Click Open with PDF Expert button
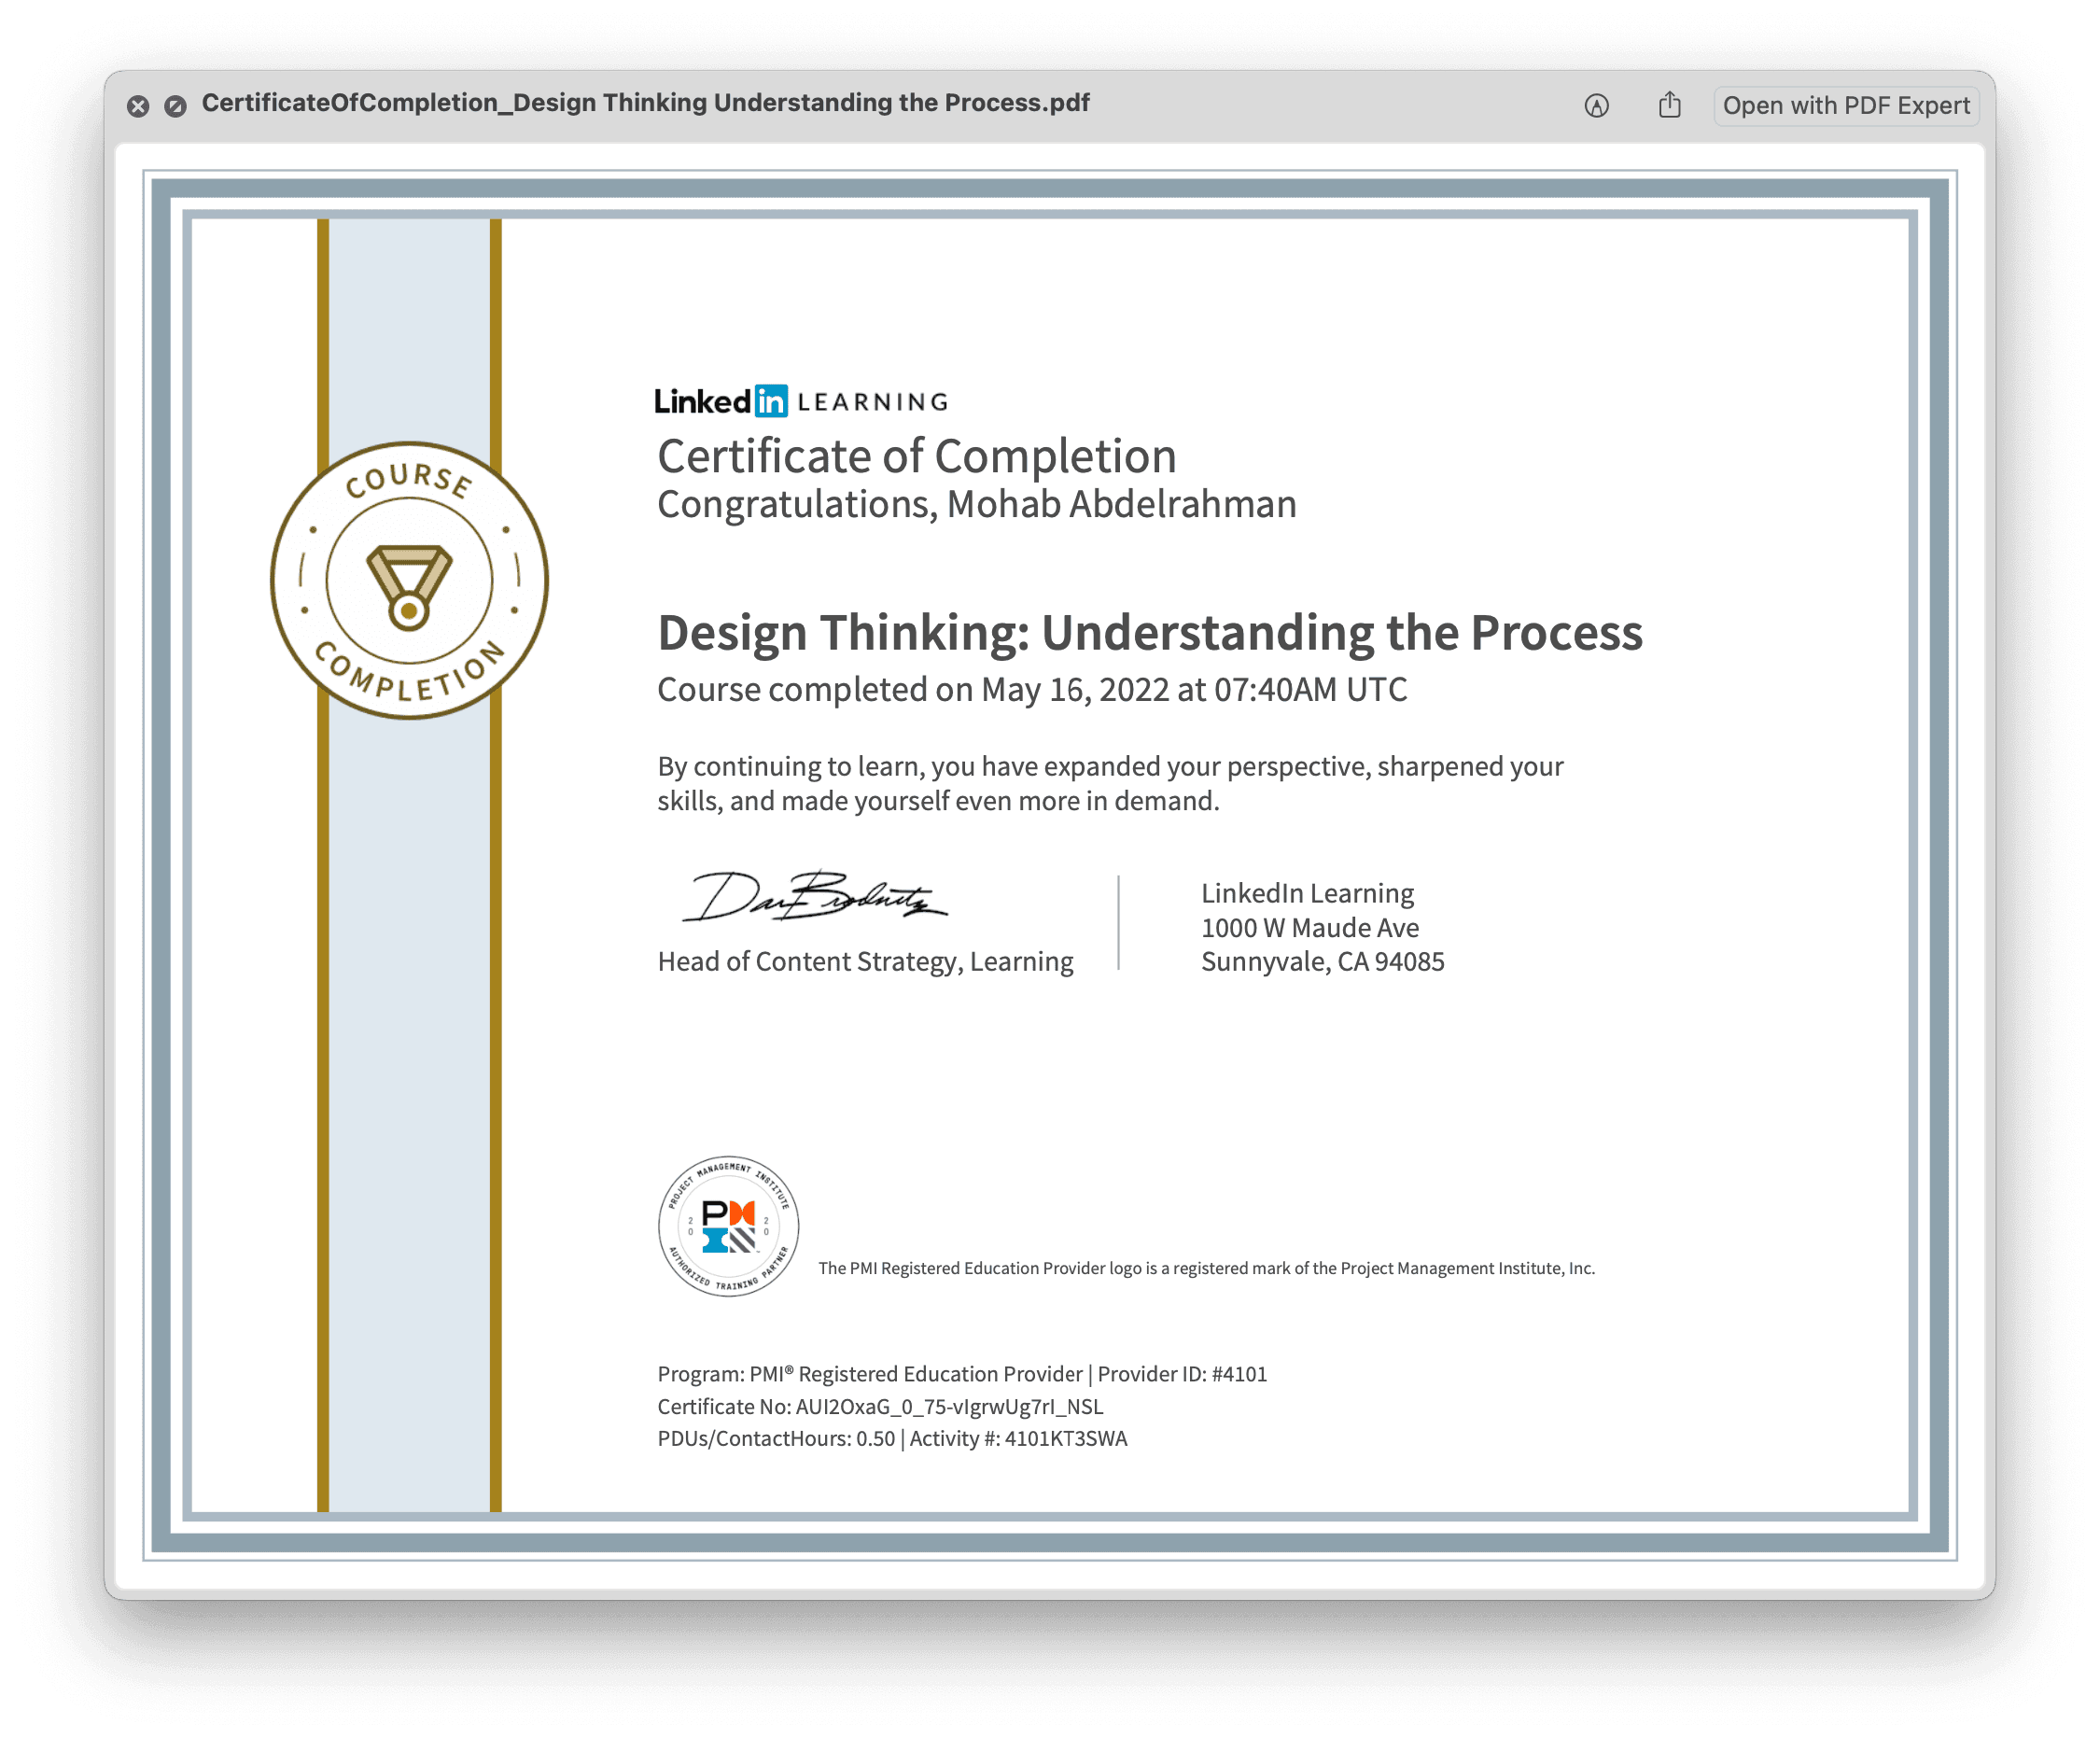The height and width of the screenshot is (1738, 2100). point(1845,105)
